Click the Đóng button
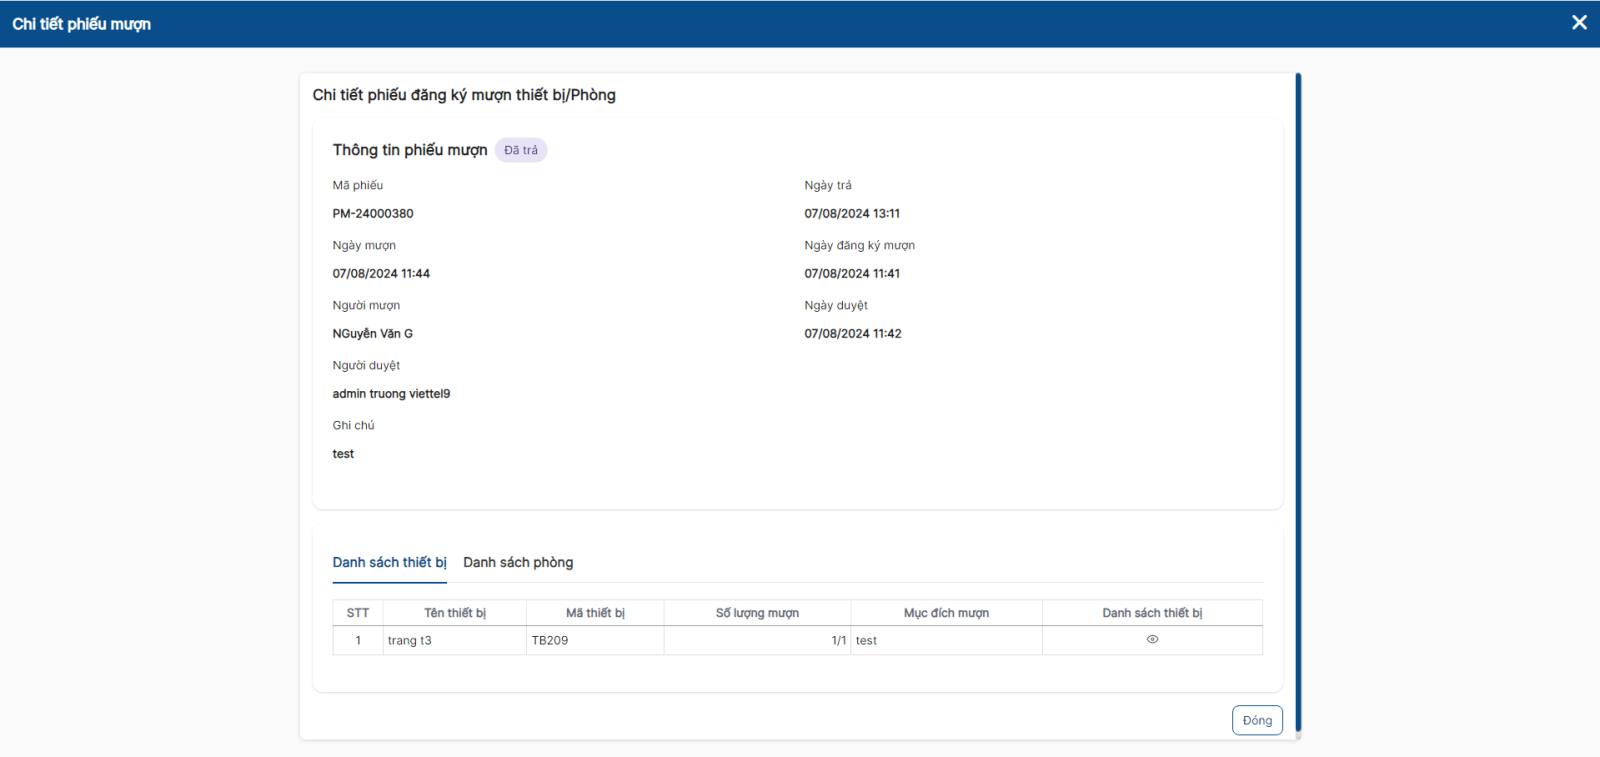 tap(1257, 720)
